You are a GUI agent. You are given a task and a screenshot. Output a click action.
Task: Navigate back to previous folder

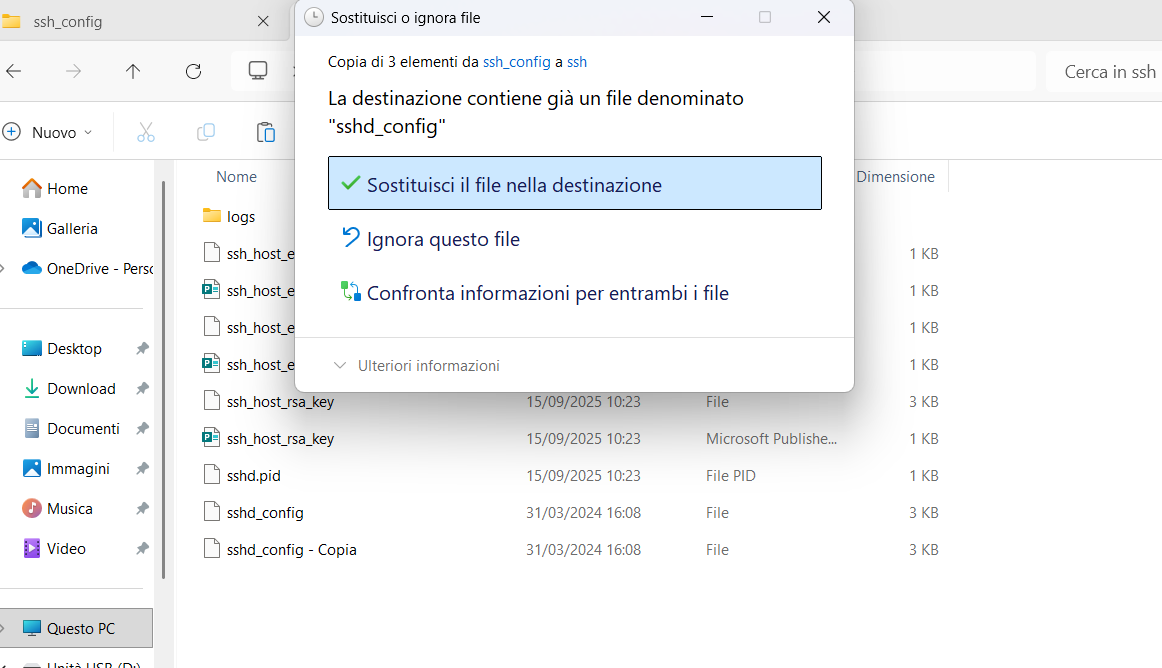[x=14, y=71]
